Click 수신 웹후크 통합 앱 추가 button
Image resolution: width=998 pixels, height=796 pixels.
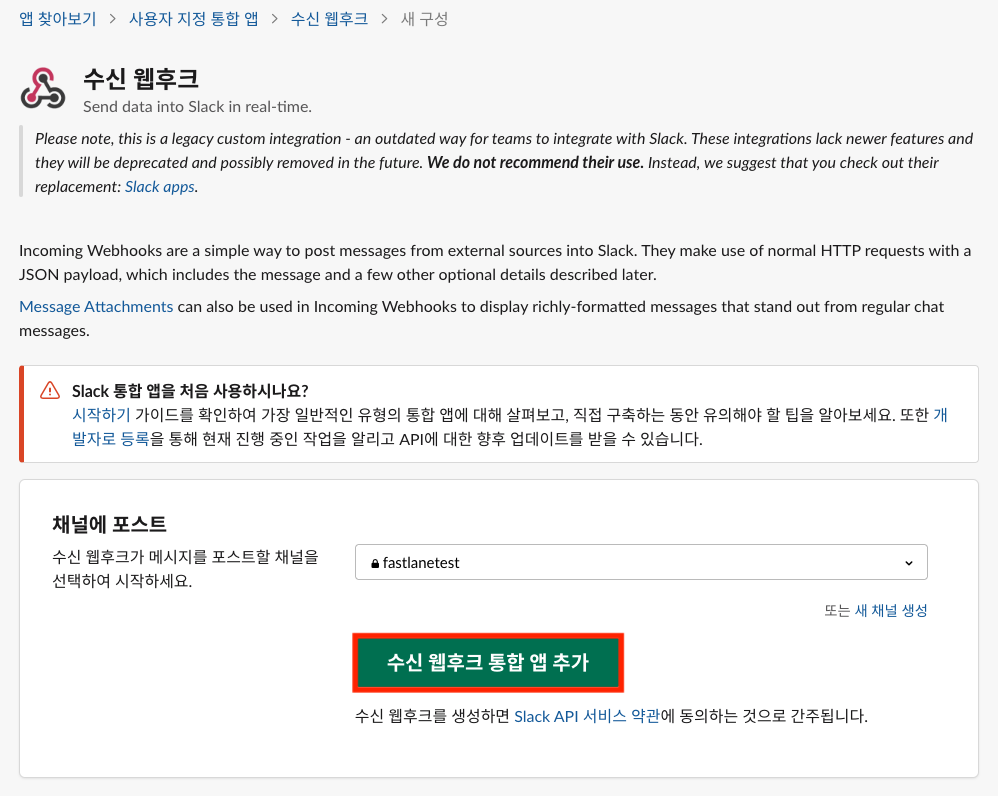[488, 662]
